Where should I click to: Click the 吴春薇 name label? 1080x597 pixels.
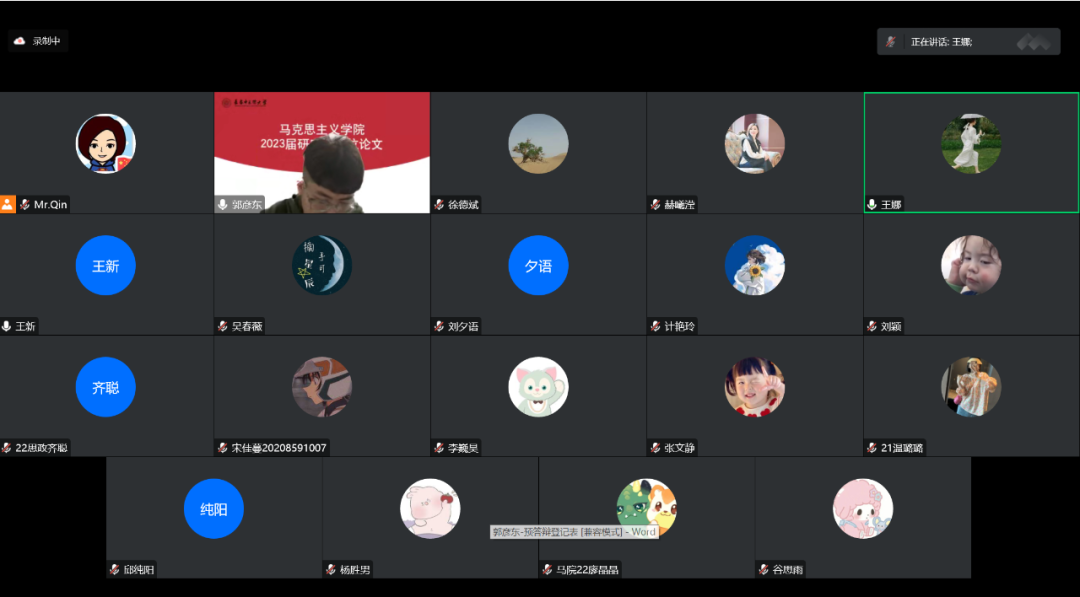coord(247,326)
